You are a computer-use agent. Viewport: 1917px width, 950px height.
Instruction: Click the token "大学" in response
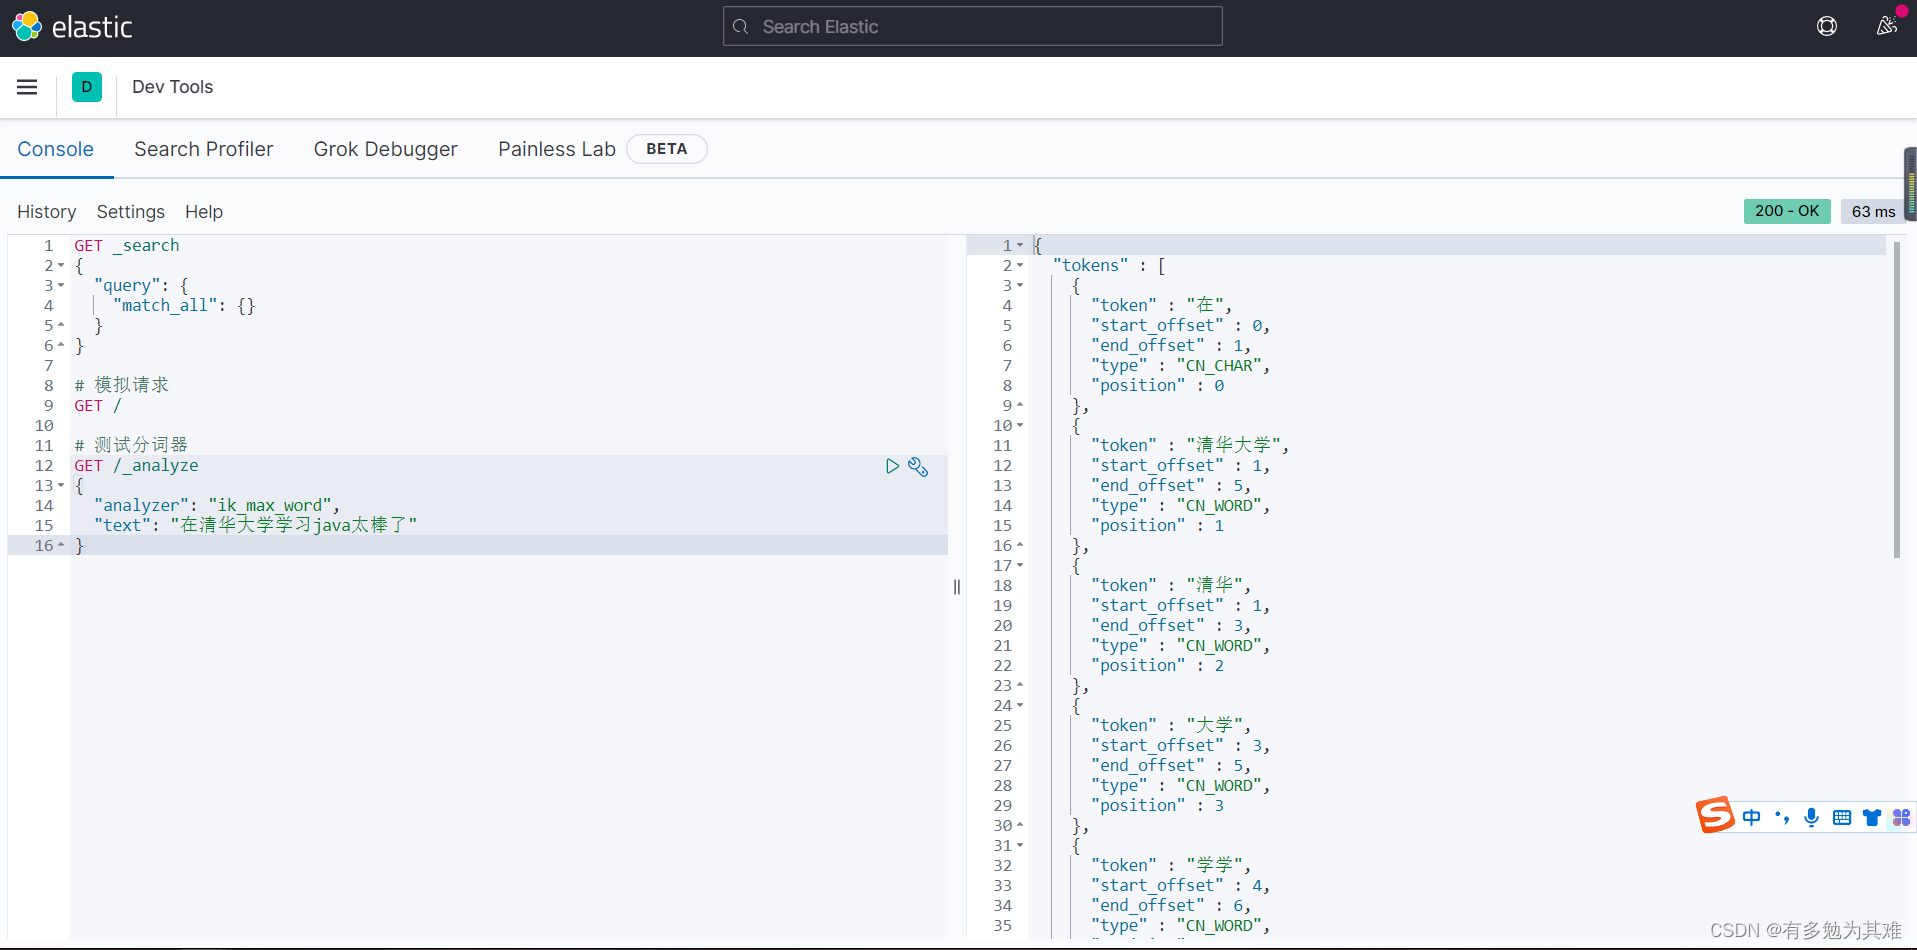[1214, 725]
